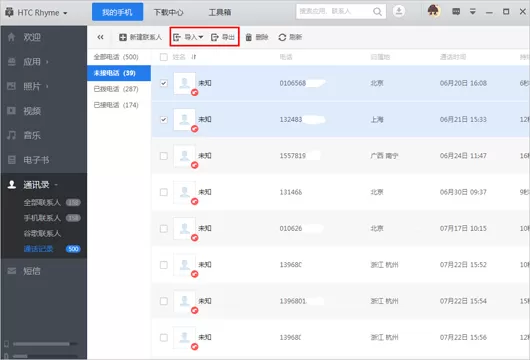
Task: Click the envelope icon beside 短信
Action: click(x=11, y=271)
